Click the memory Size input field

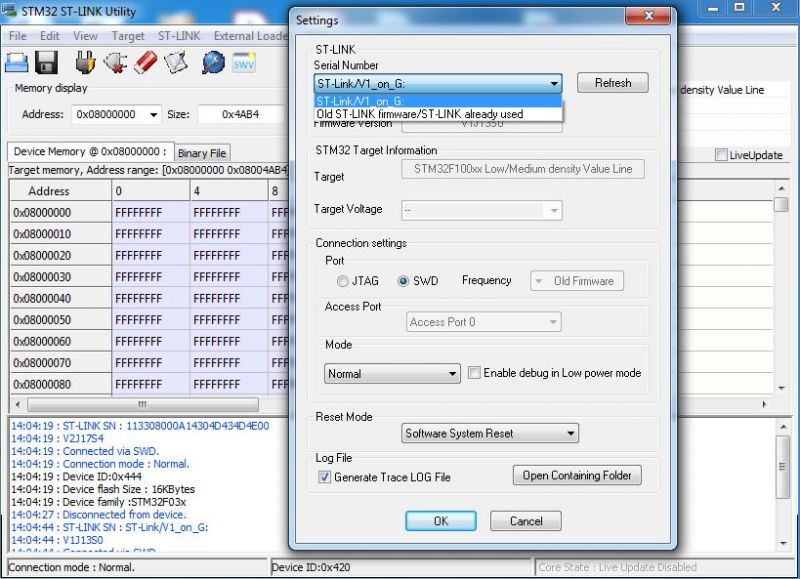click(240, 114)
